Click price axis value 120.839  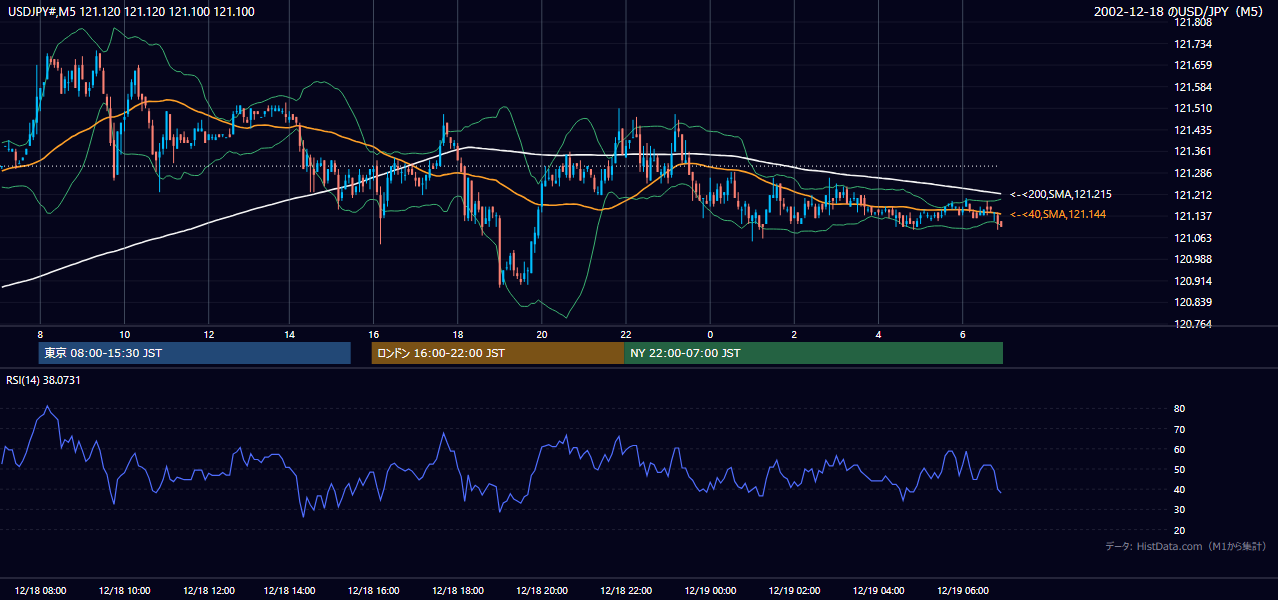[x=1194, y=302]
